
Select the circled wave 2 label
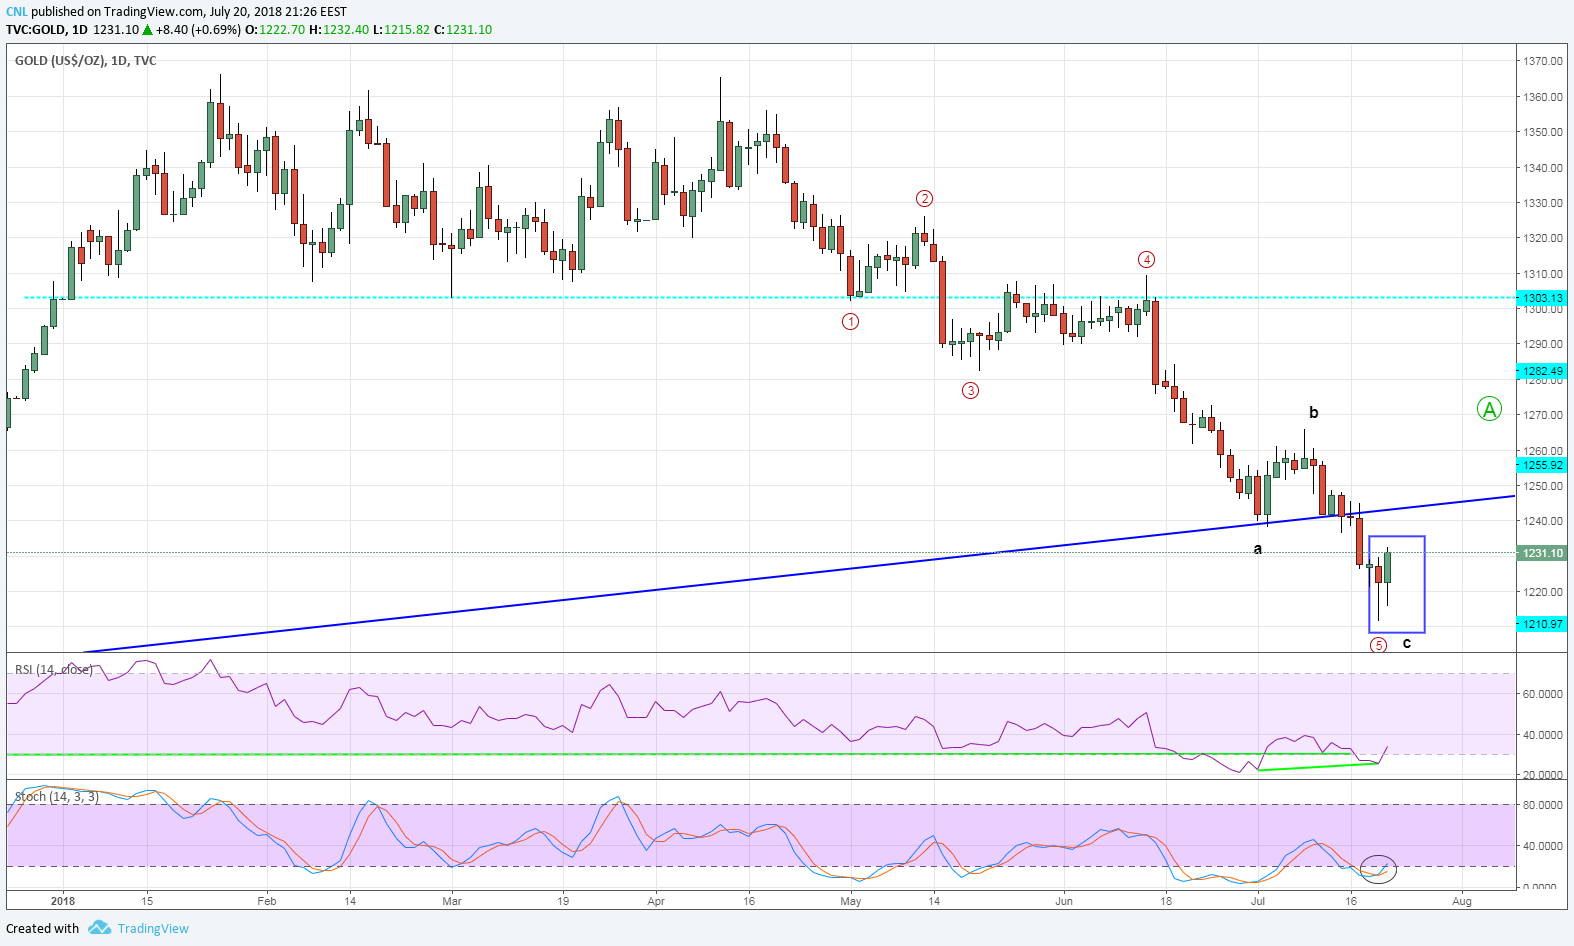pyautogui.click(x=925, y=198)
